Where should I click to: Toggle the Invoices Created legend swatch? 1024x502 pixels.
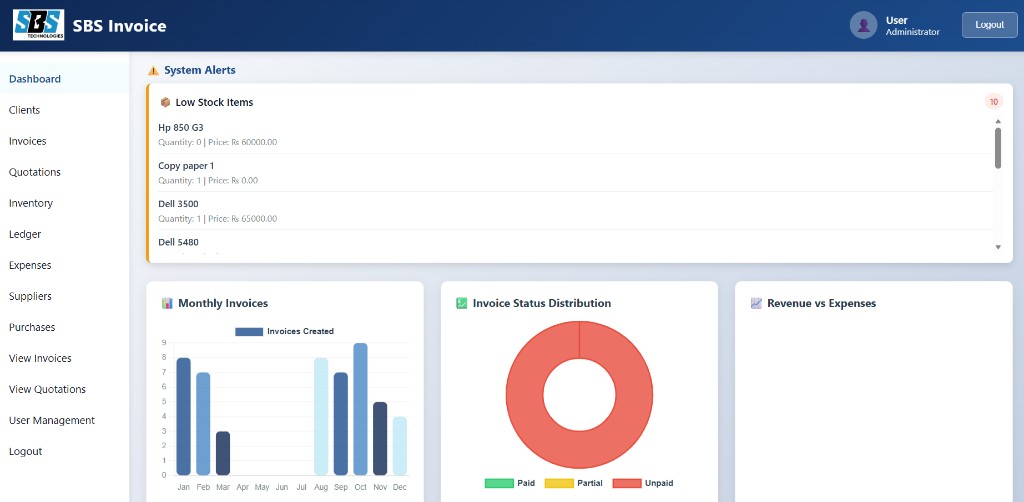(x=249, y=332)
